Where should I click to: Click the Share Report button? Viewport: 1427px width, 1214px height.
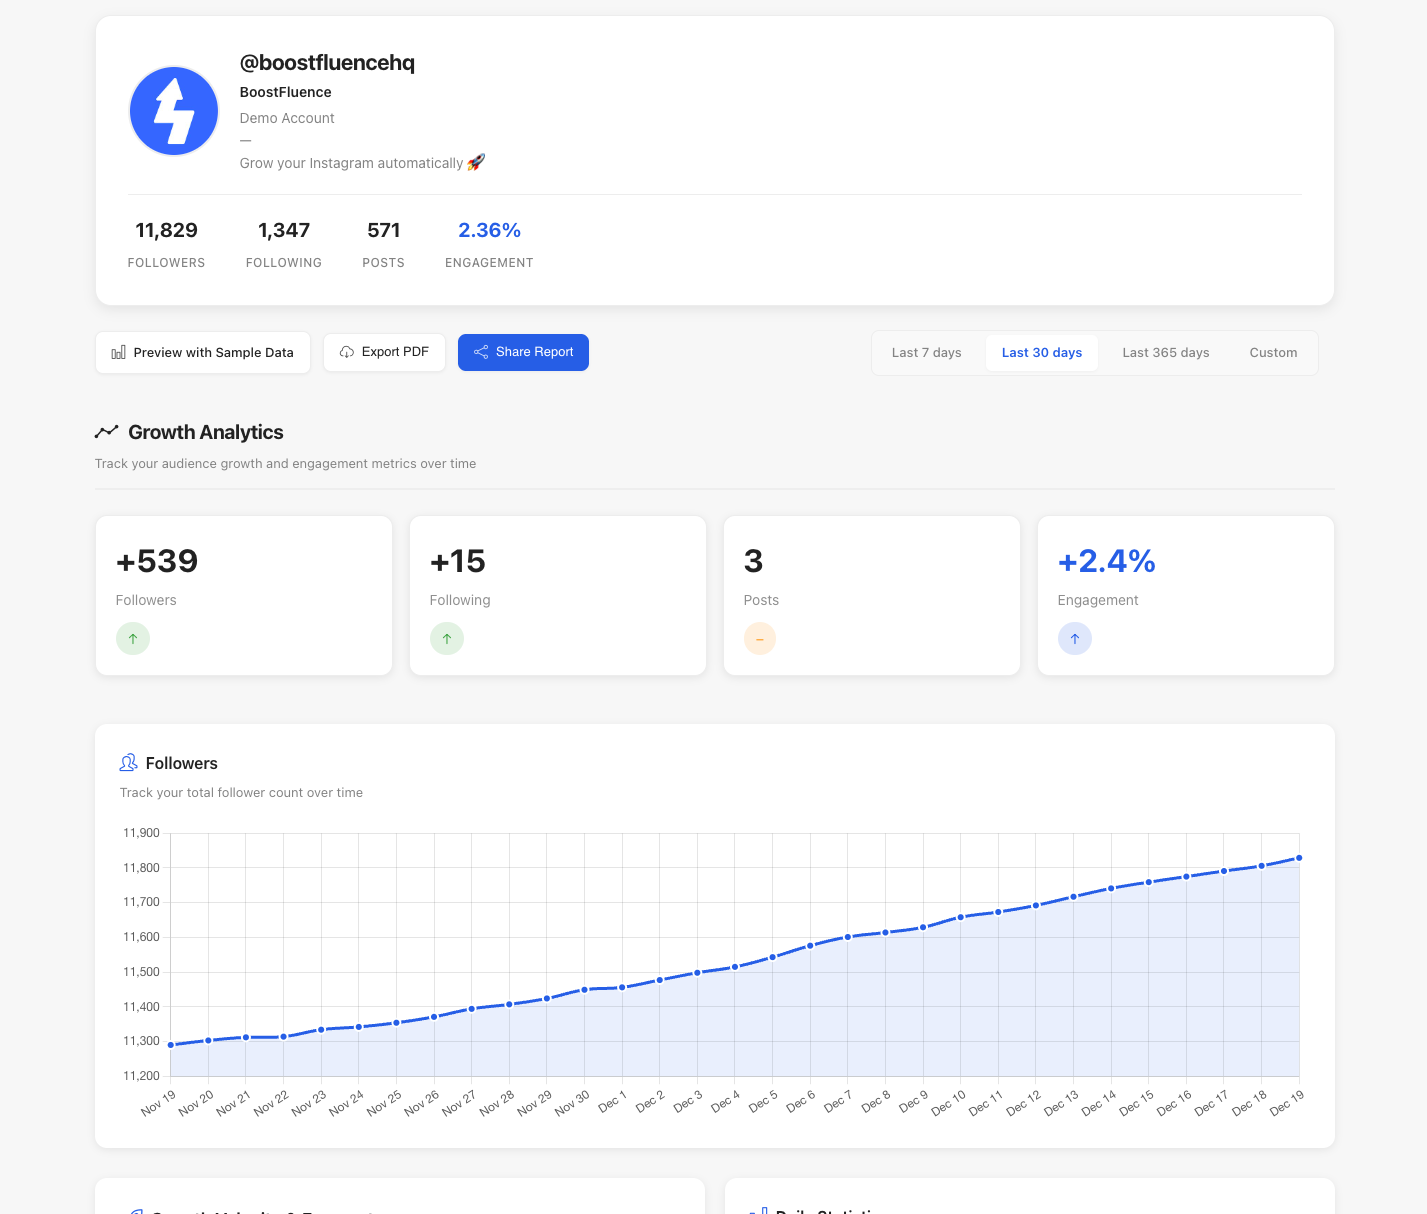(x=523, y=352)
